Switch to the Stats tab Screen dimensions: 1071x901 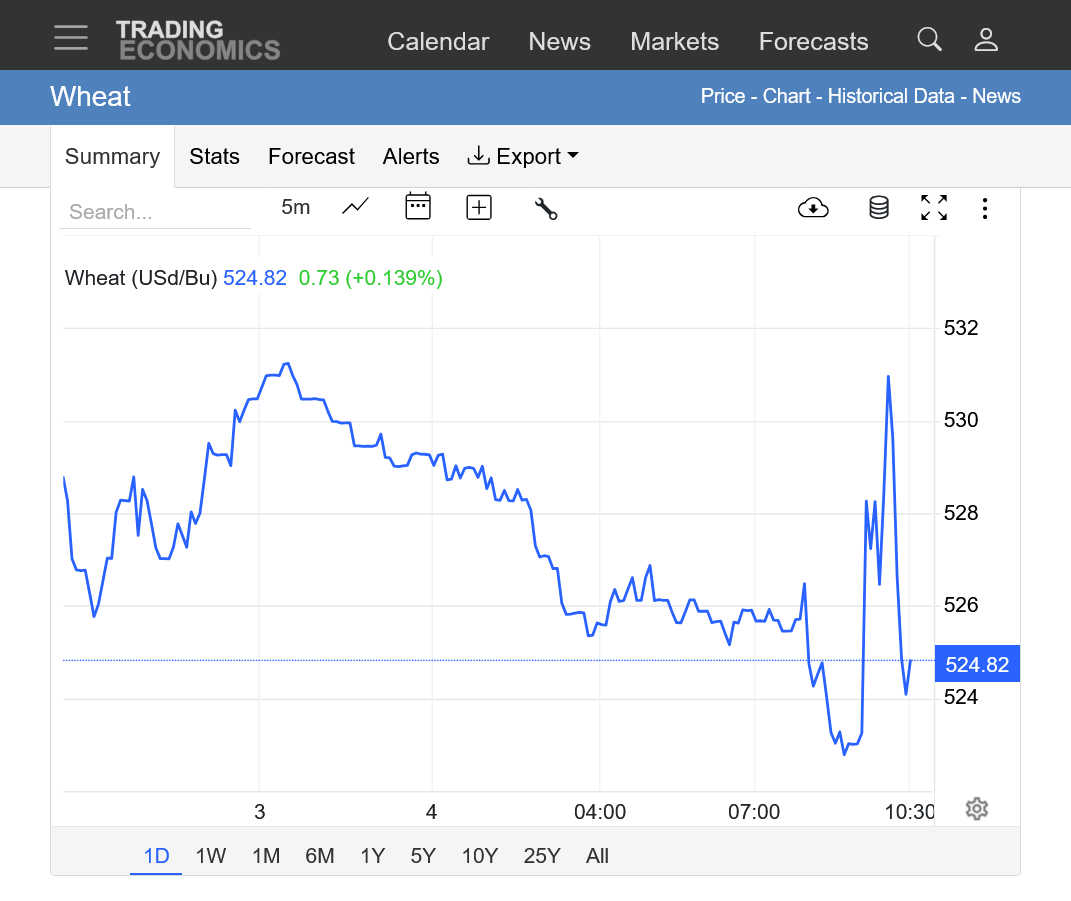(214, 157)
